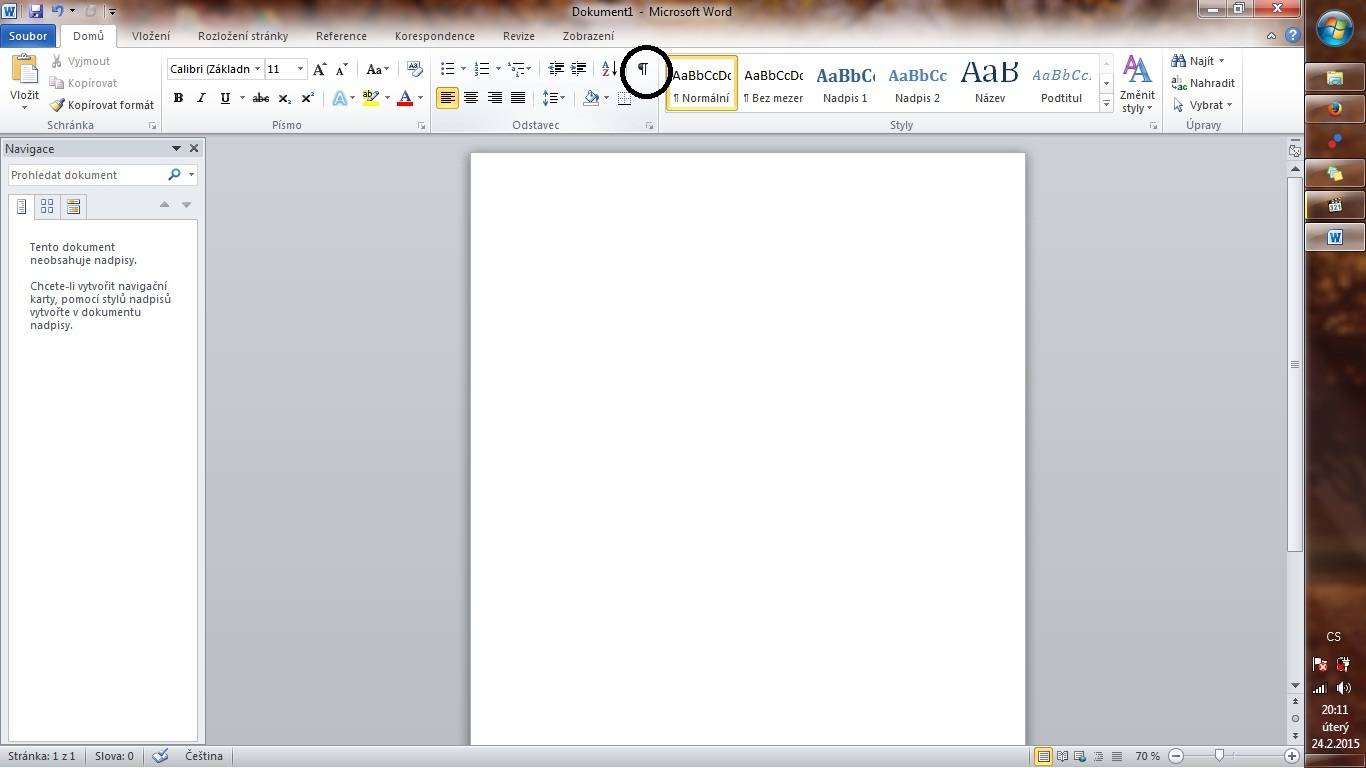The width and height of the screenshot is (1366, 768).
Task: Zoom in with the plus button
Action: 1292,757
